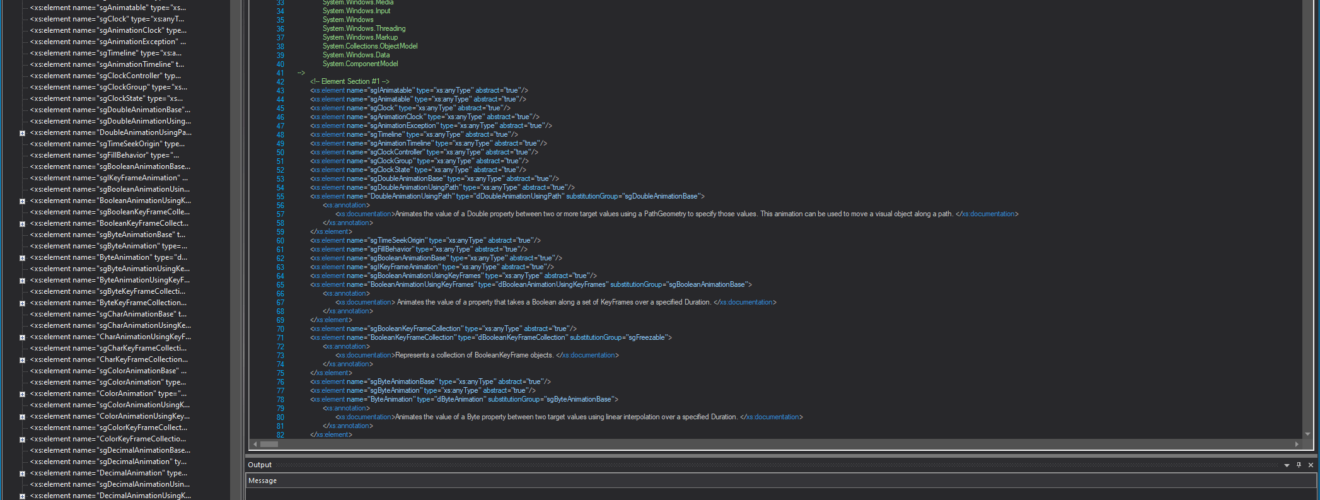This screenshot has width=1320, height=500.
Task: Click the Message column header
Action: [x=263, y=481]
